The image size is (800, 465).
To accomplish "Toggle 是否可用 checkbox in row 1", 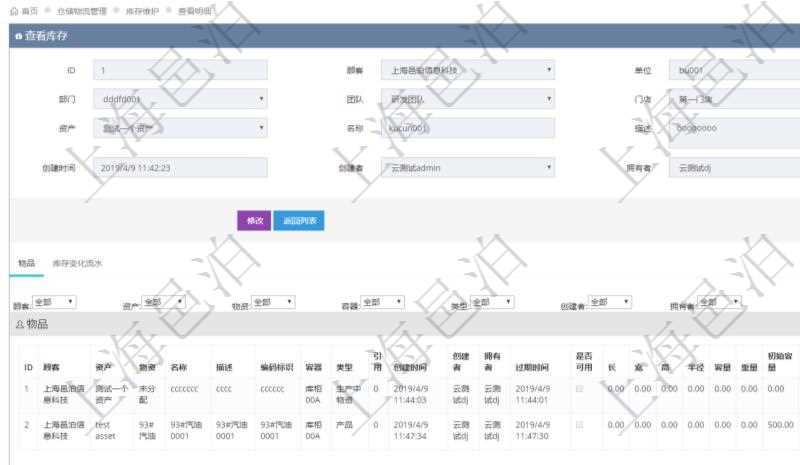I will [580, 390].
